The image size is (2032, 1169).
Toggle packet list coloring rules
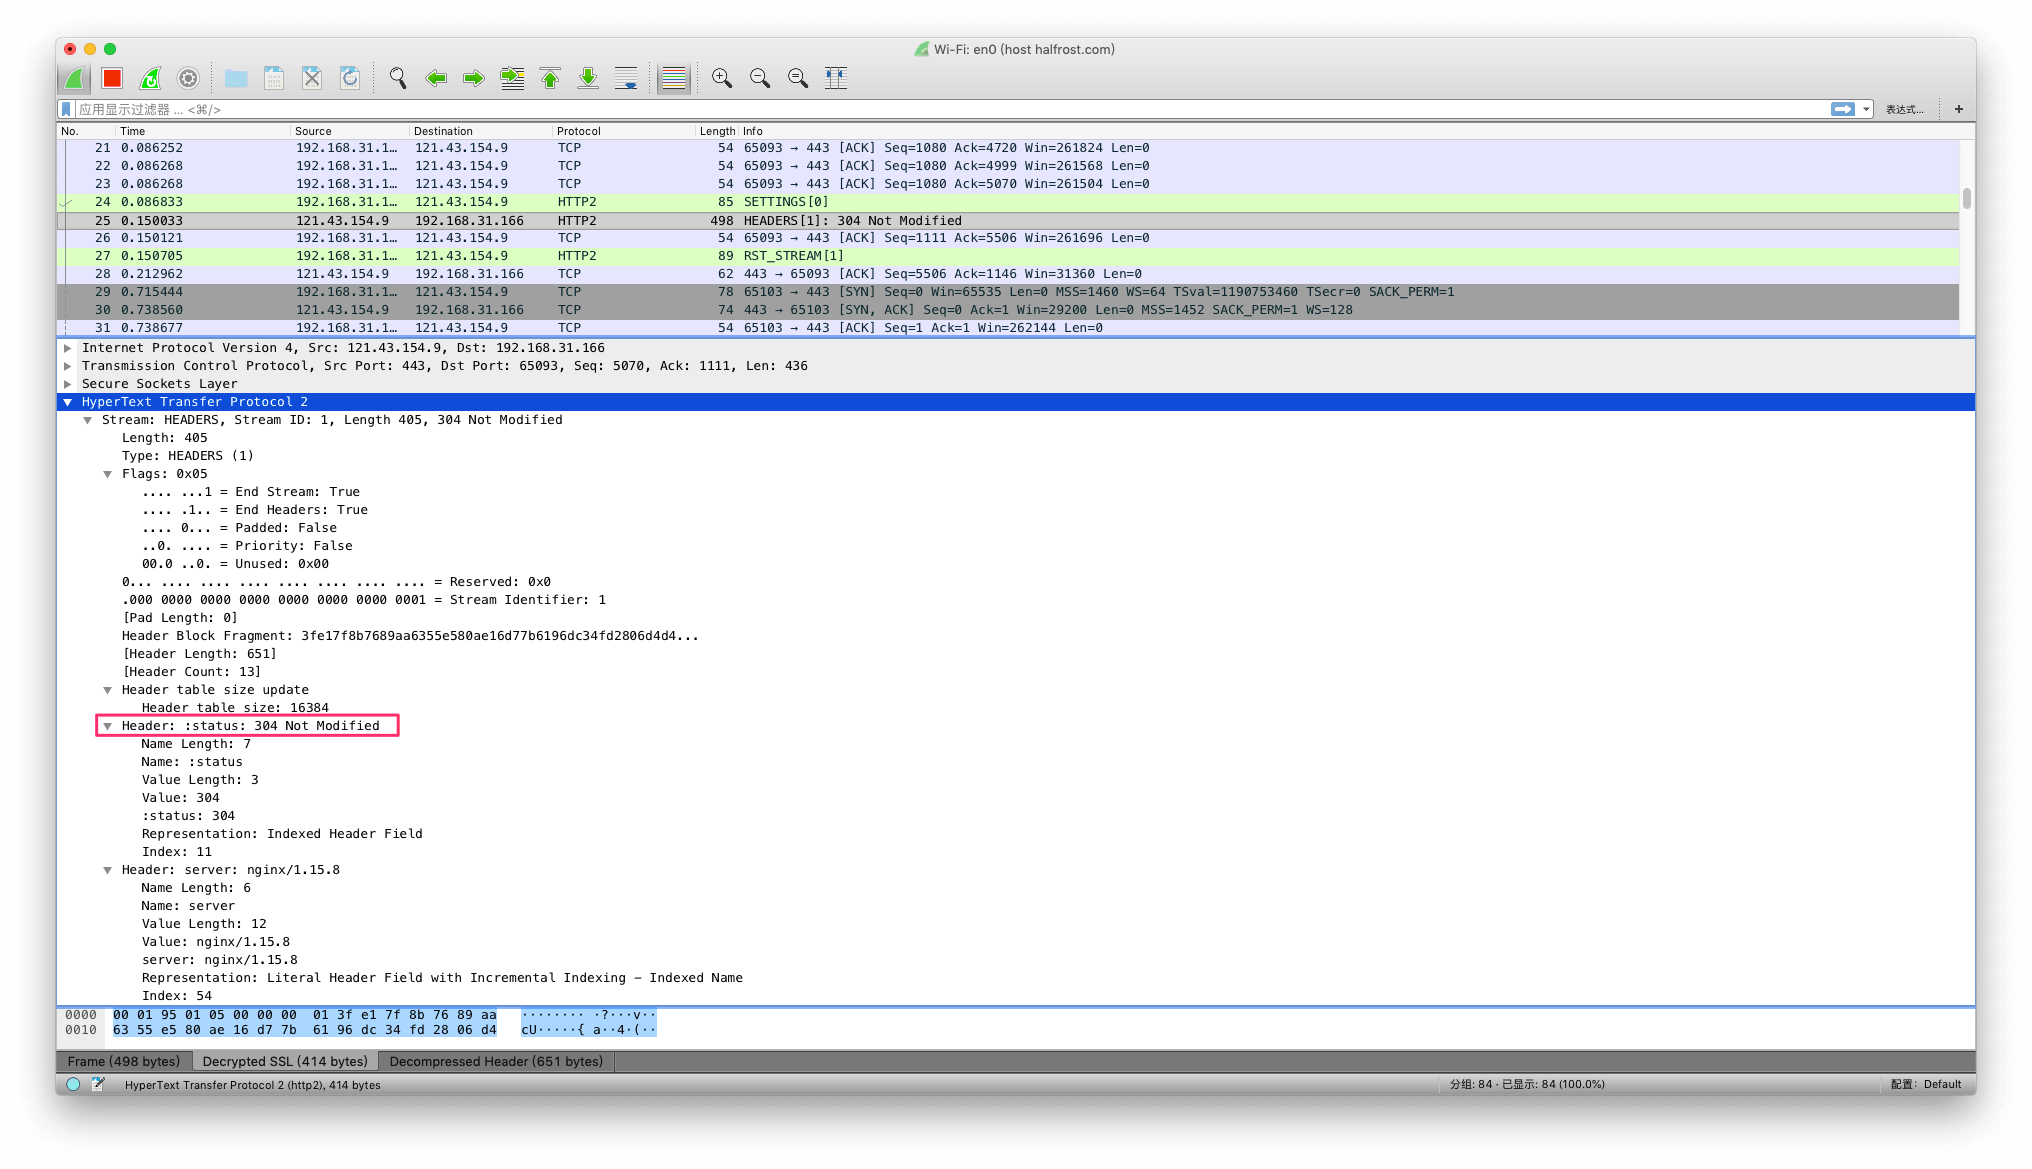[674, 78]
